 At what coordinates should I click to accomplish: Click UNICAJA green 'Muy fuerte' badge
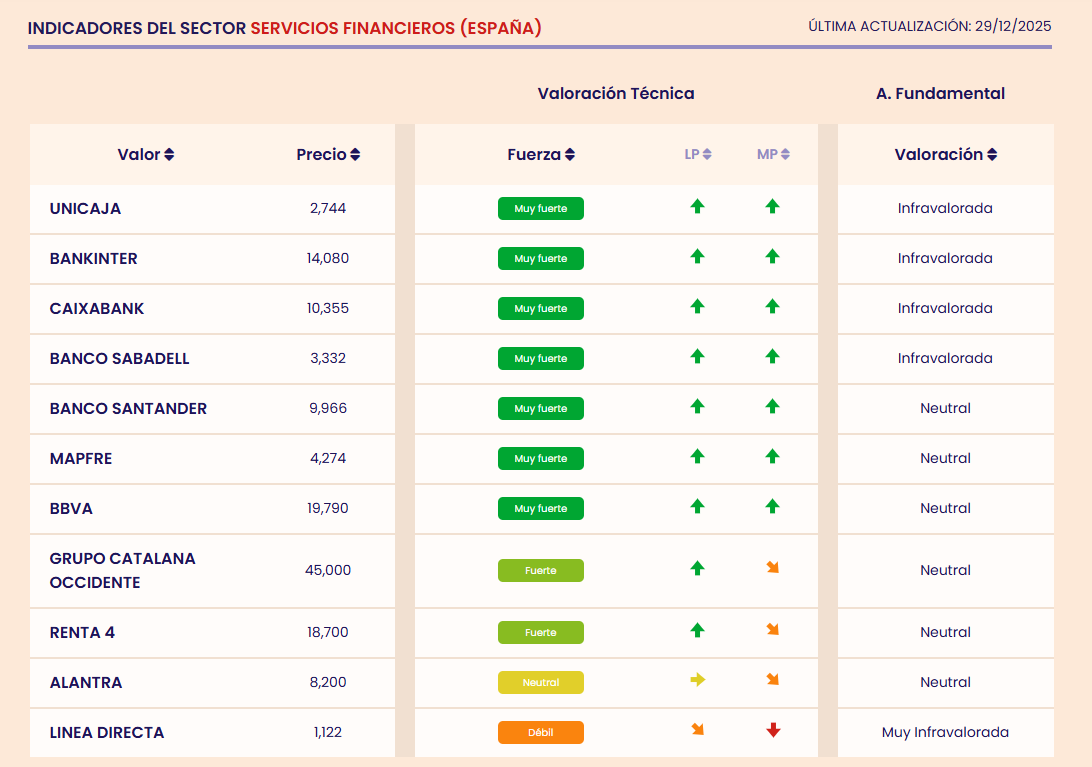tap(541, 209)
